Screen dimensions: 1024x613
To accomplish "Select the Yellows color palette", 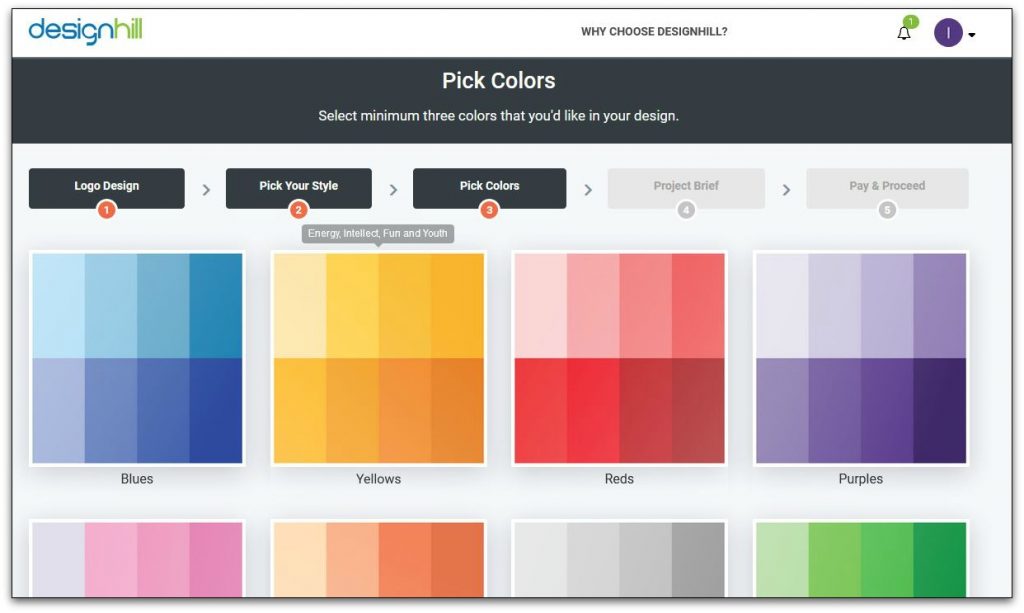I will point(378,357).
